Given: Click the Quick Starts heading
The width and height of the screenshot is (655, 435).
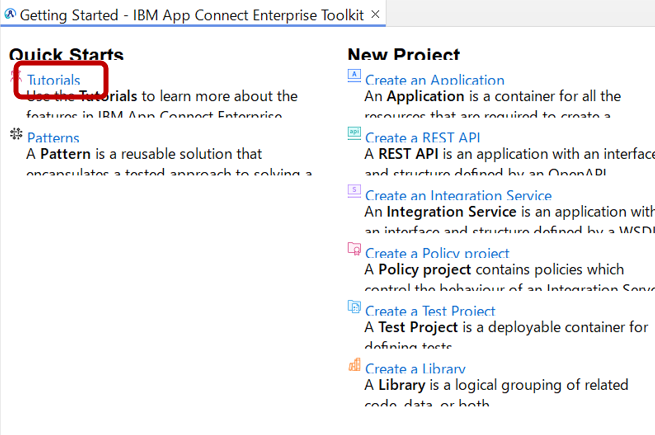Looking at the screenshot, I should pyautogui.click(x=66, y=55).
